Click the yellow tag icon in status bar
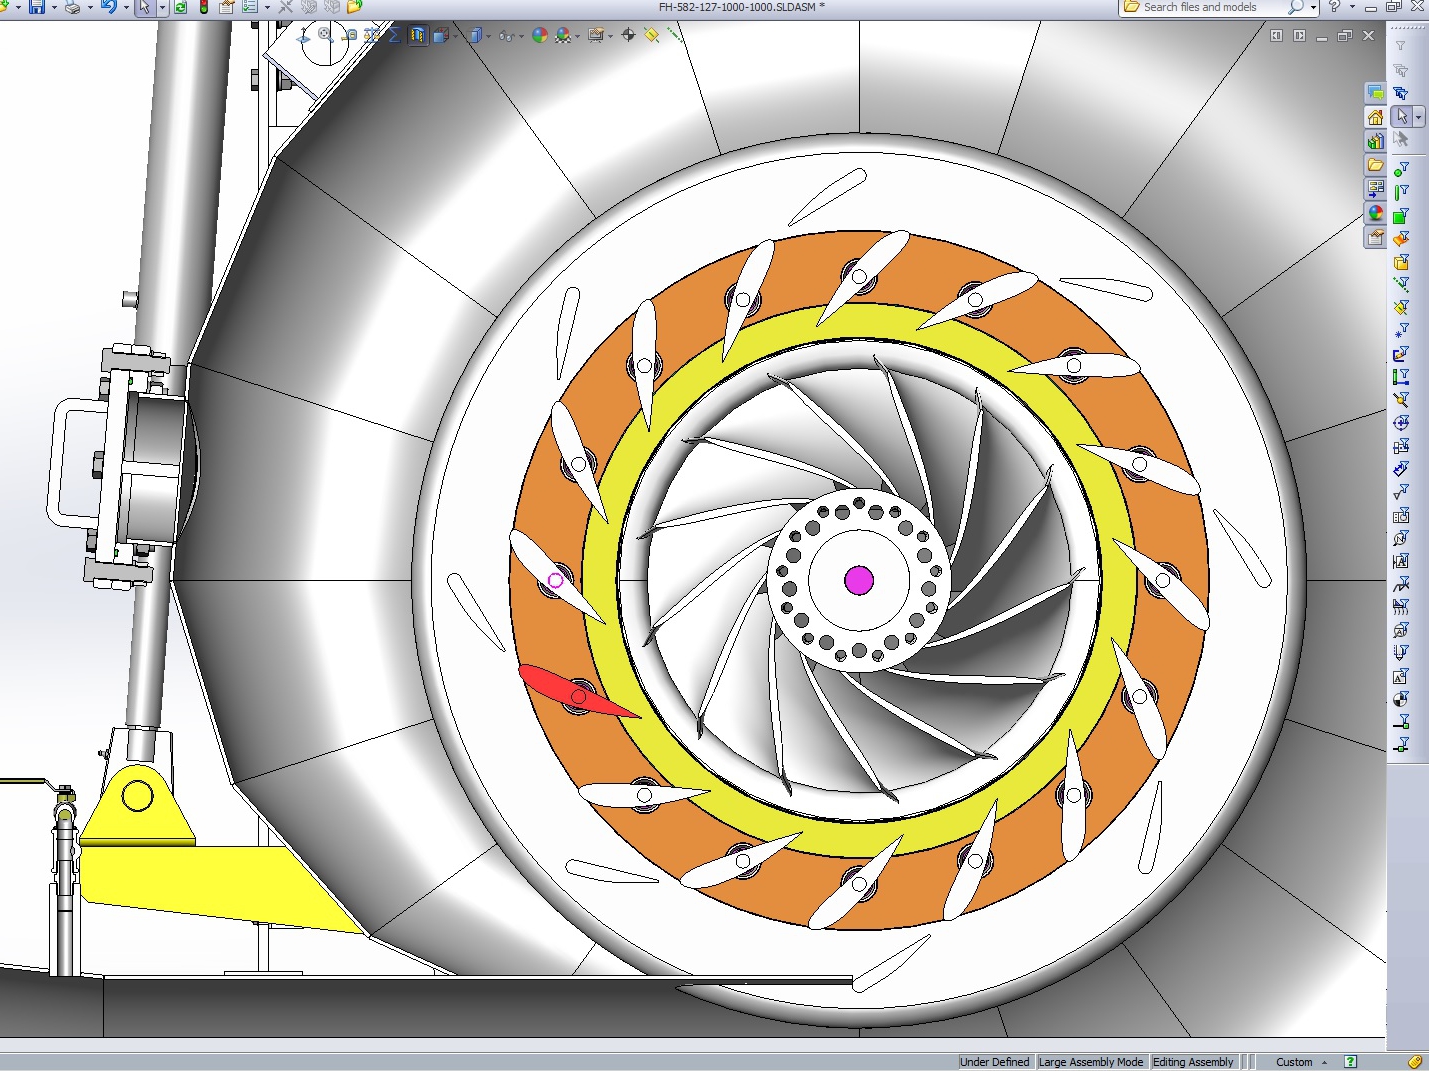Image resolution: width=1429 pixels, height=1071 pixels. 1415,1062
